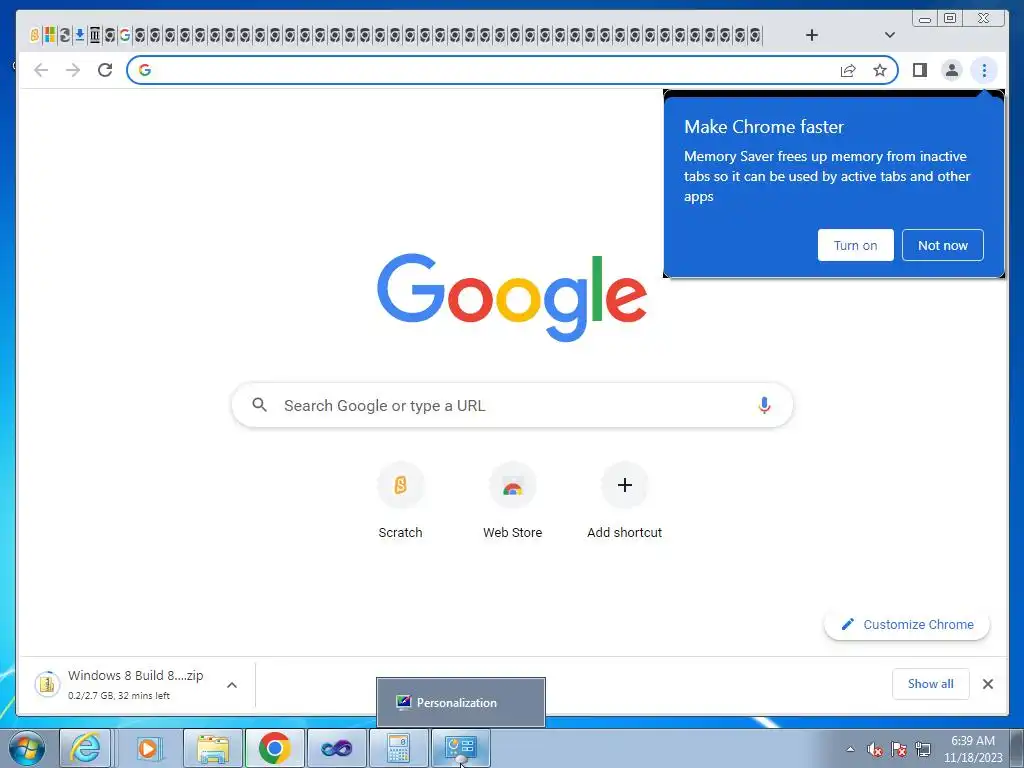The width and height of the screenshot is (1024, 768).
Task: Show all downloads
Action: point(931,684)
